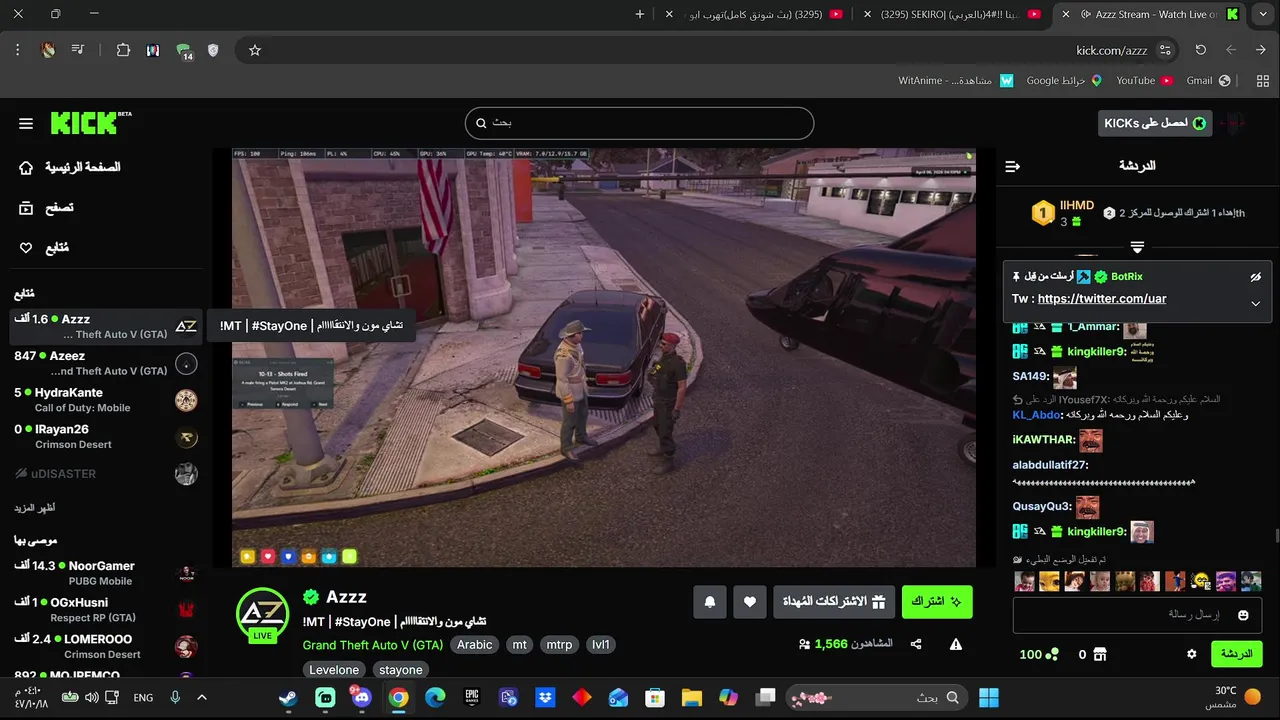Click the extension with badge 14
Image resolution: width=1280 pixels, height=720 pixels.
(184, 51)
